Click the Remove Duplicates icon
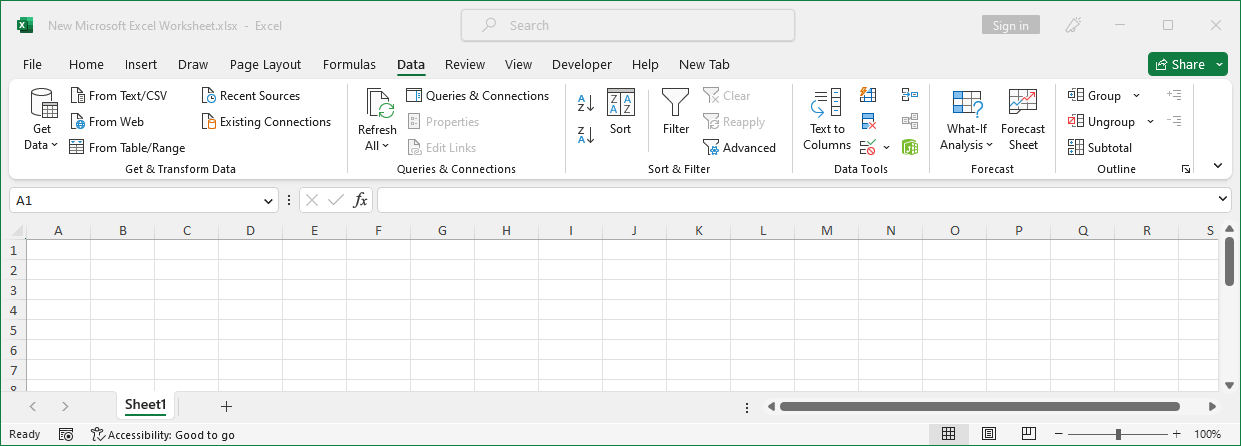 pos(868,122)
